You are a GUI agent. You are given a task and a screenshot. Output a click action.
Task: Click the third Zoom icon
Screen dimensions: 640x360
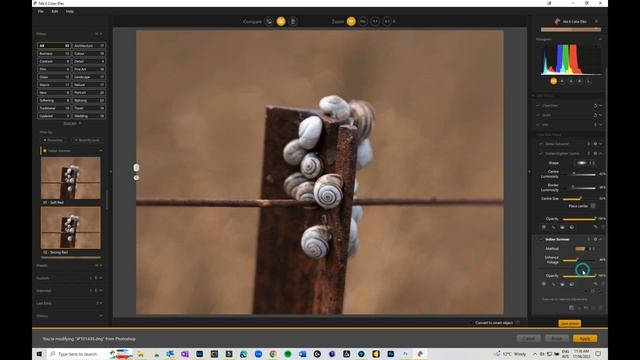[x=375, y=21]
